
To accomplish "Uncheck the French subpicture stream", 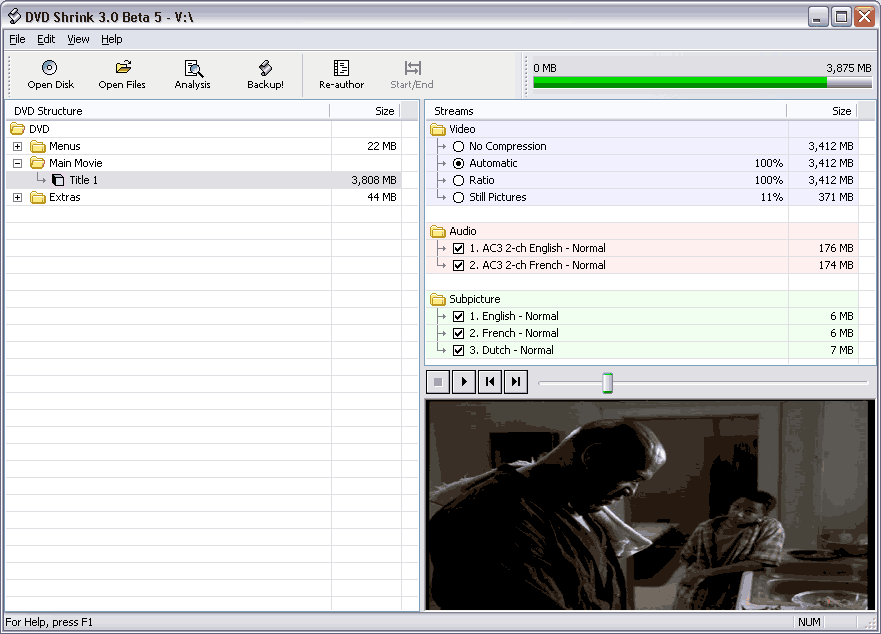I will [x=458, y=333].
